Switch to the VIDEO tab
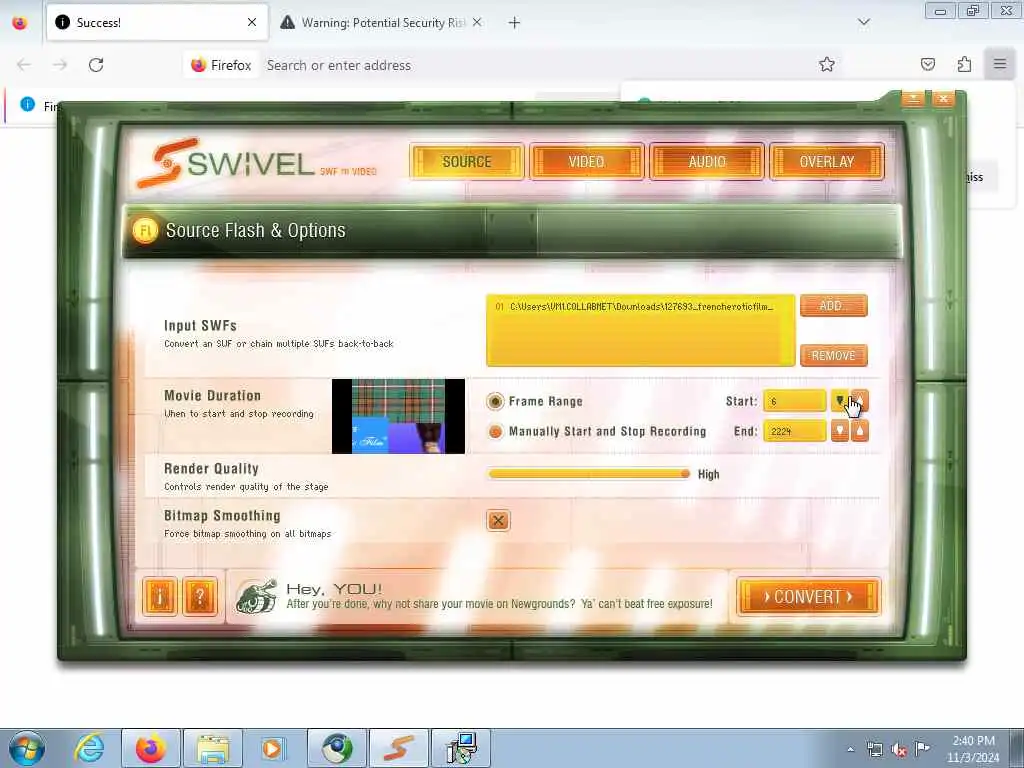Viewport: 1024px width, 768px height. pos(586,161)
